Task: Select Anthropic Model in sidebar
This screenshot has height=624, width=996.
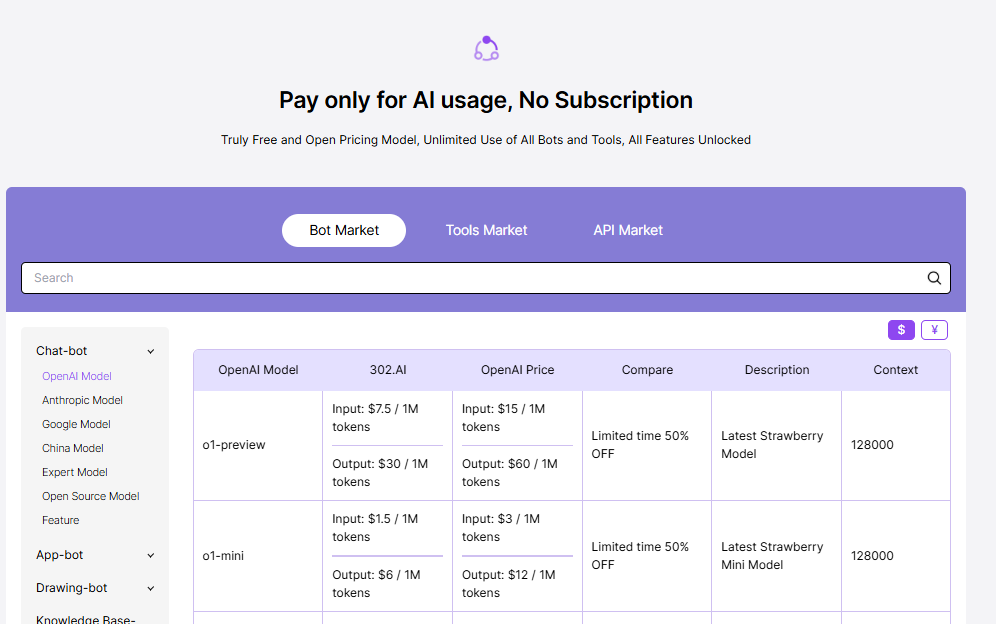Action: pyautogui.click(x=82, y=400)
